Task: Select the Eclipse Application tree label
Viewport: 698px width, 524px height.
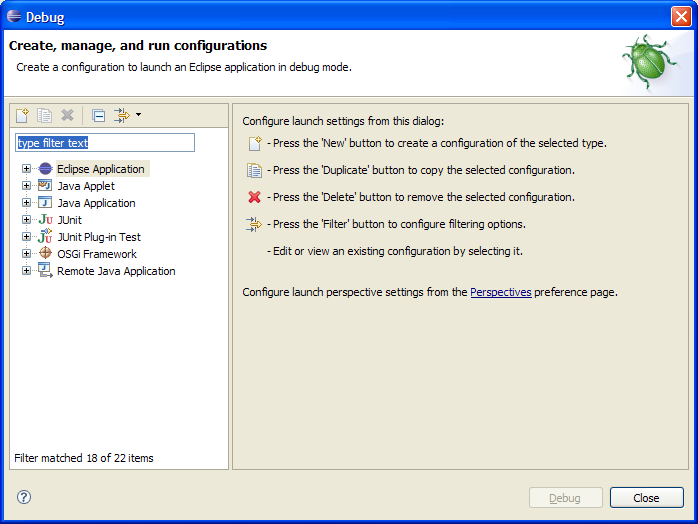Action: [101, 169]
